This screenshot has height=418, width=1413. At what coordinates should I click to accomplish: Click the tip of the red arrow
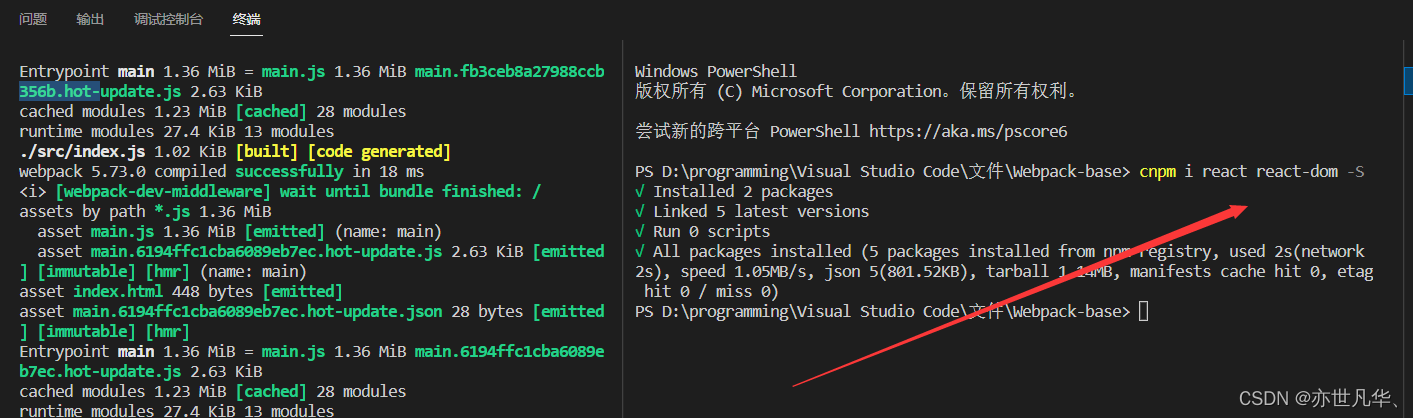tap(1246, 206)
